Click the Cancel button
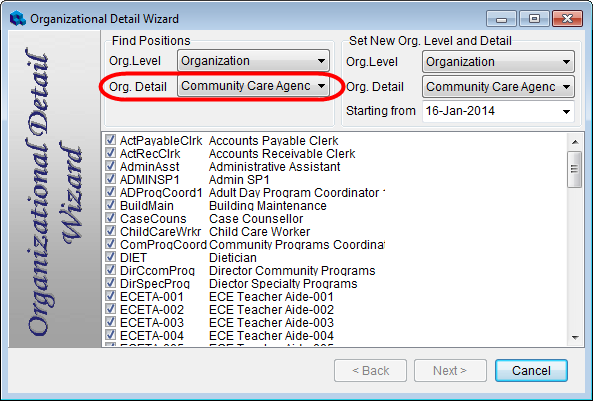This screenshot has width=593, height=401. point(531,371)
